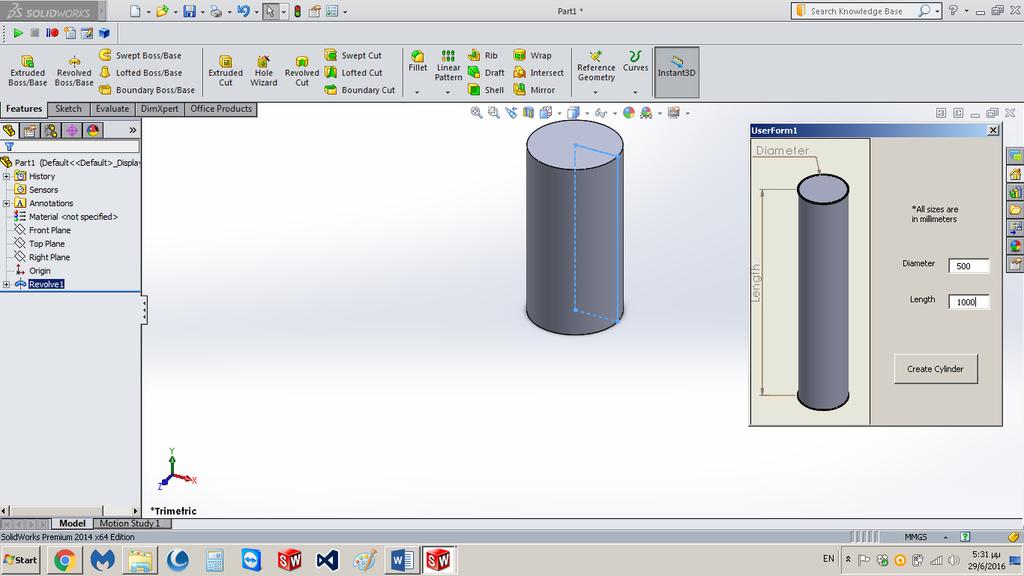Select Right Plane in the feature tree
The height and width of the screenshot is (576, 1024).
[x=42, y=257]
